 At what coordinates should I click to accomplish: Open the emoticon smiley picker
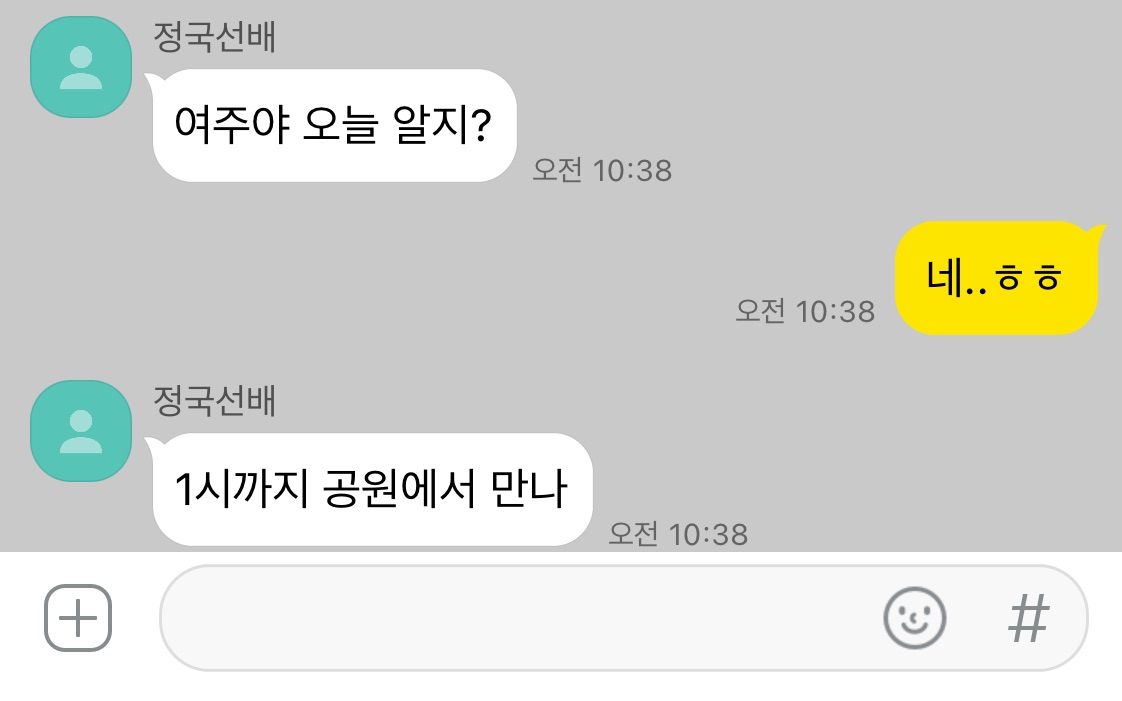point(914,618)
